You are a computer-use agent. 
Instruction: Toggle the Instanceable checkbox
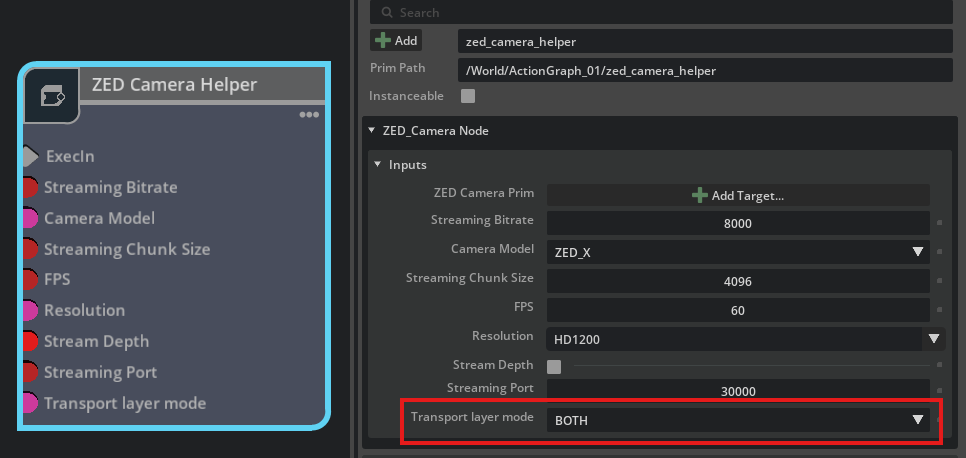(x=468, y=96)
